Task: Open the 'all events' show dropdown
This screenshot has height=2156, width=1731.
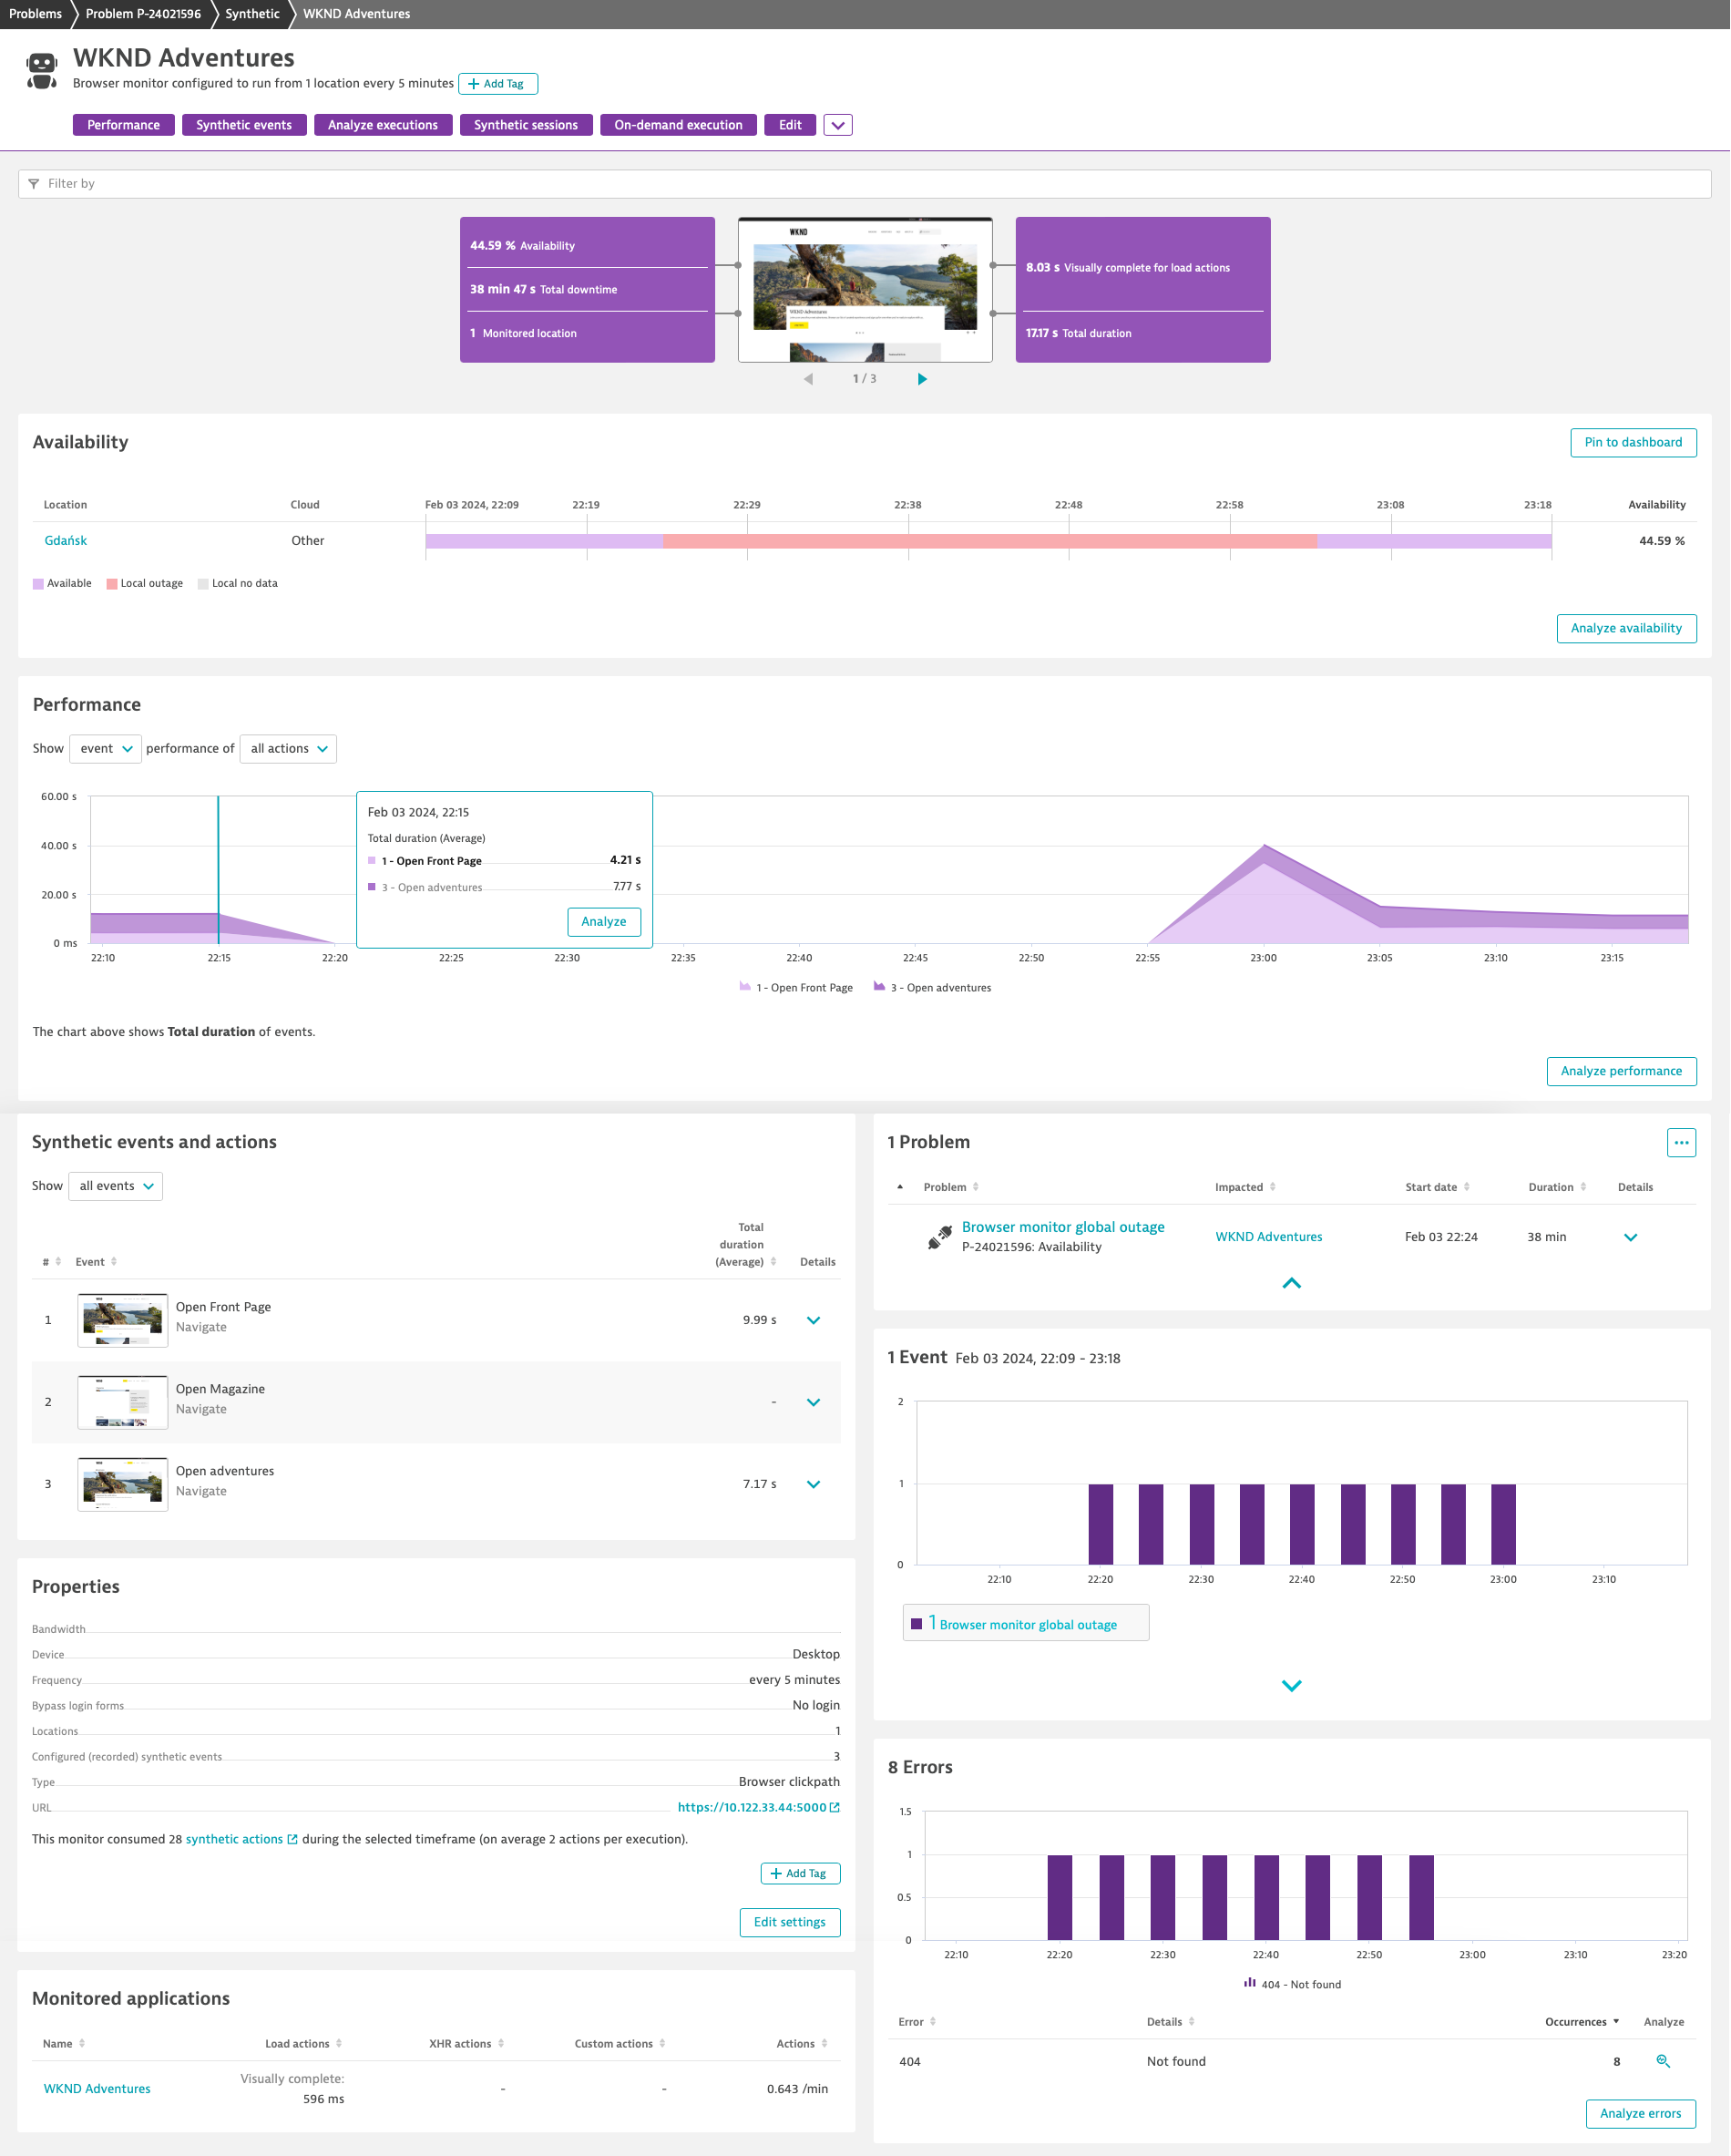Action: (116, 1186)
